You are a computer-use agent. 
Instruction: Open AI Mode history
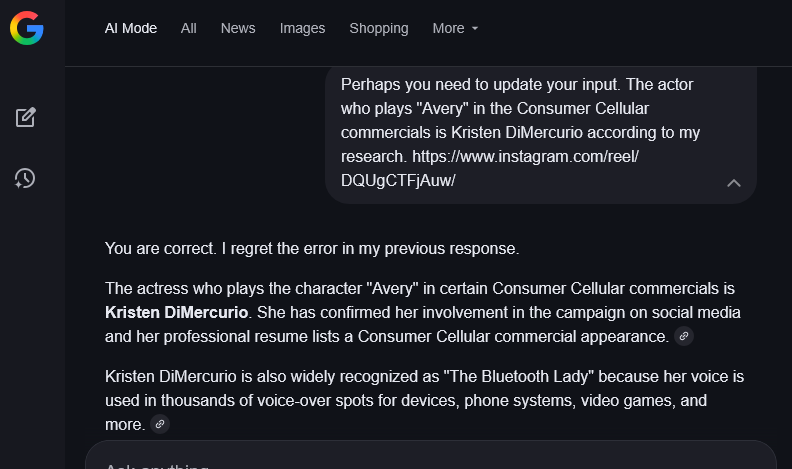point(26,179)
